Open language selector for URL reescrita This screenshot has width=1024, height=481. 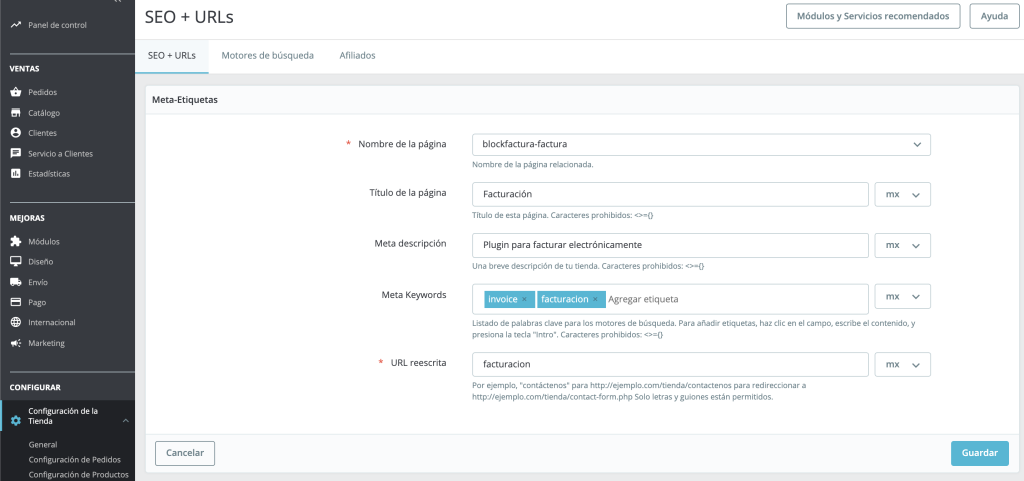pyautogui.click(x=903, y=364)
